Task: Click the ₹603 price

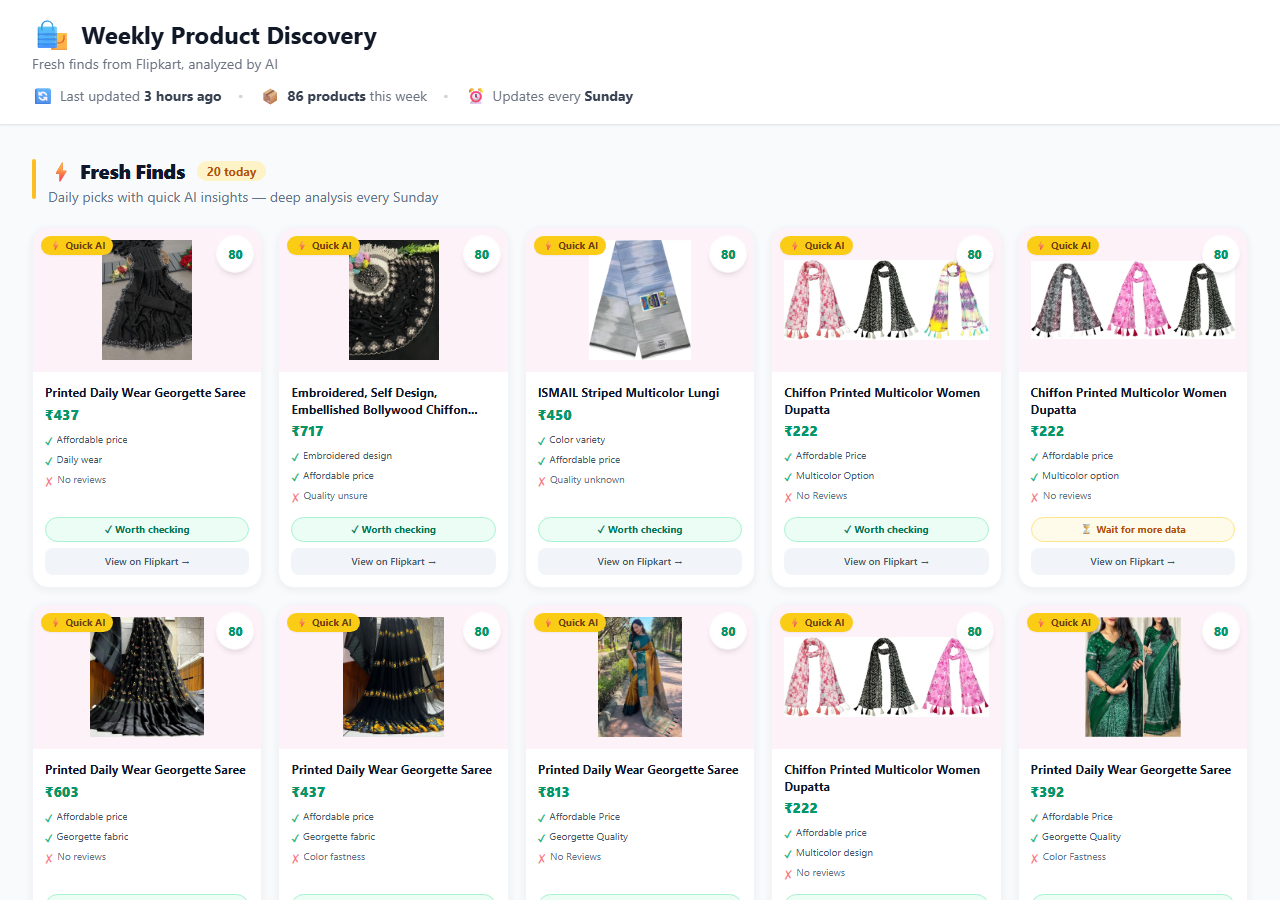Action: coord(62,792)
